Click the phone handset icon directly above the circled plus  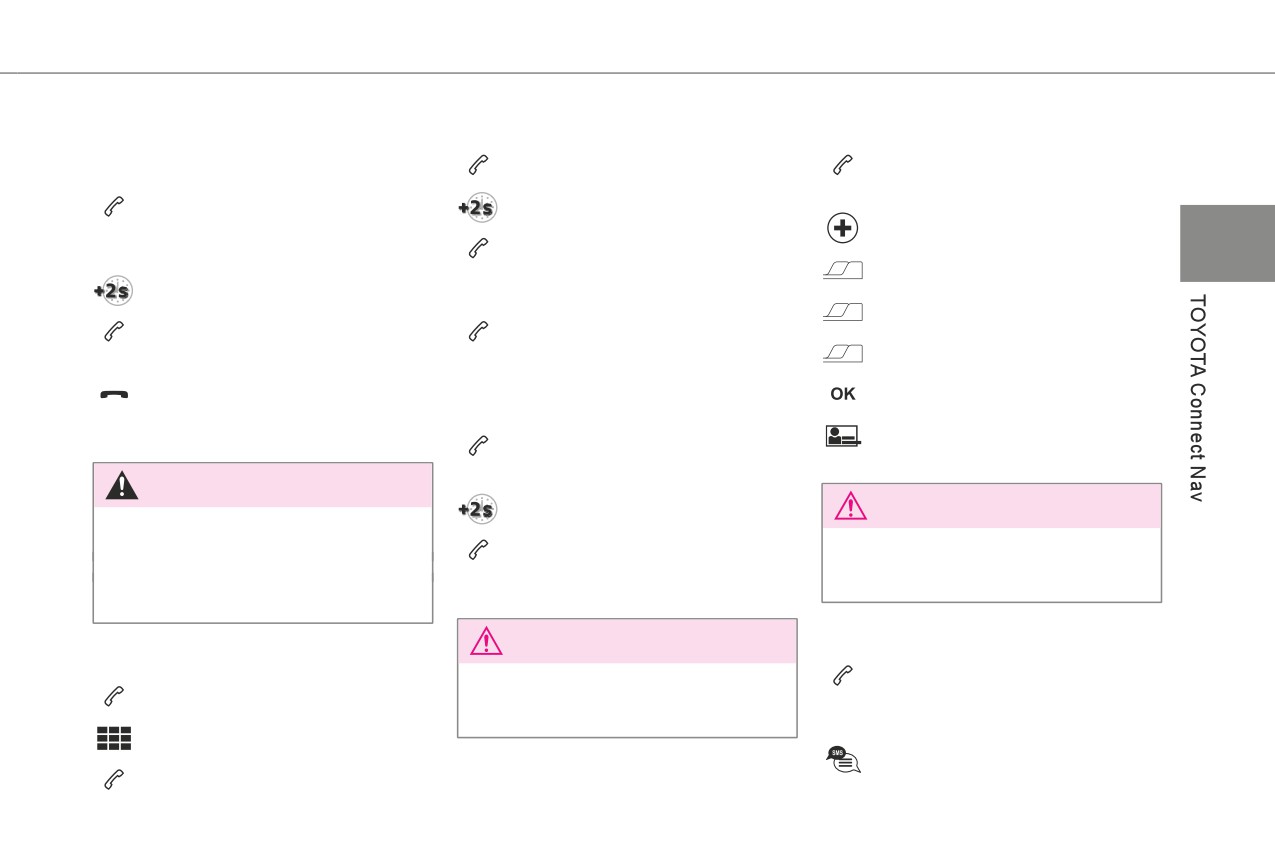[843, 164]
